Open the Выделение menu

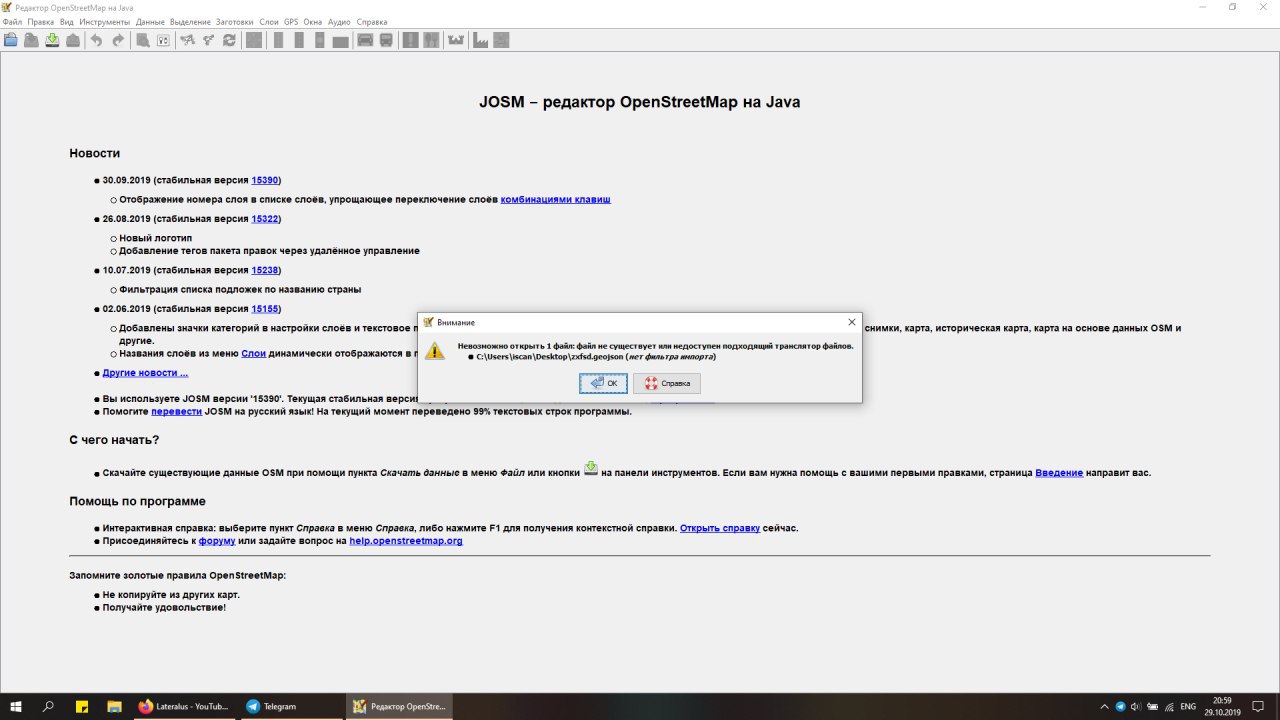coord(190,21)
